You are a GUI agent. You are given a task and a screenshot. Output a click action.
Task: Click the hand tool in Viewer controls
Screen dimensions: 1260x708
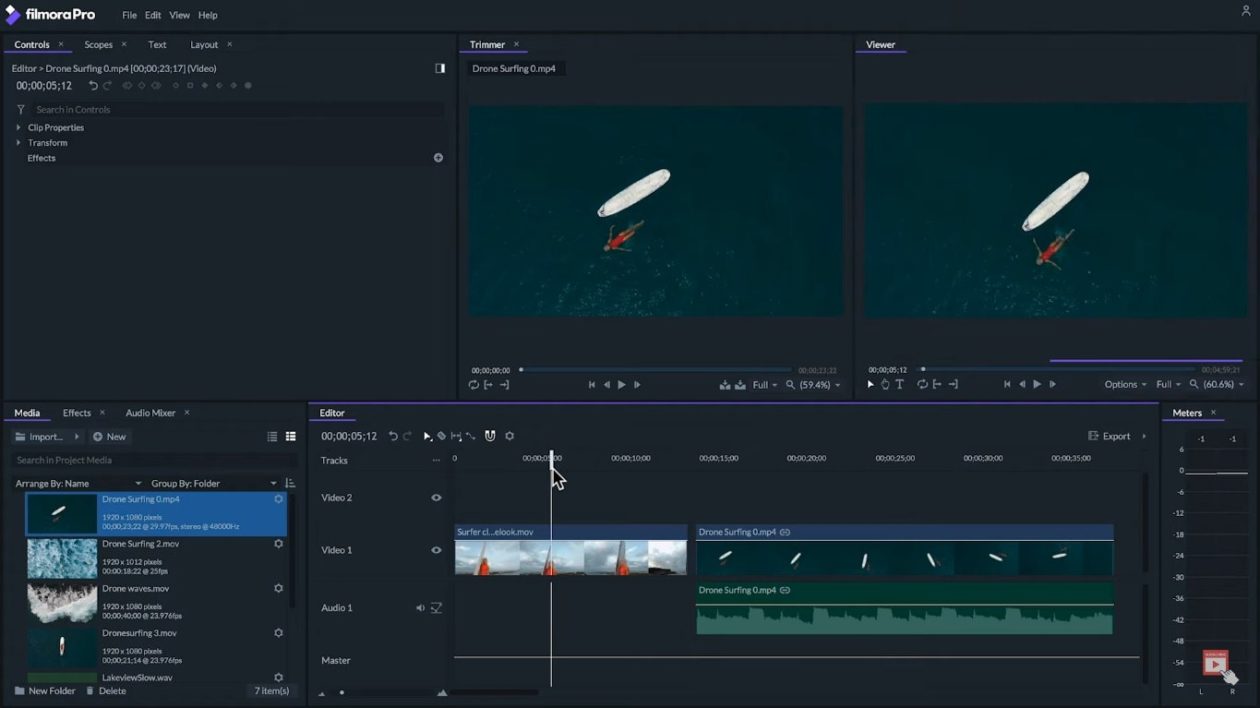[x=885, y=384]
